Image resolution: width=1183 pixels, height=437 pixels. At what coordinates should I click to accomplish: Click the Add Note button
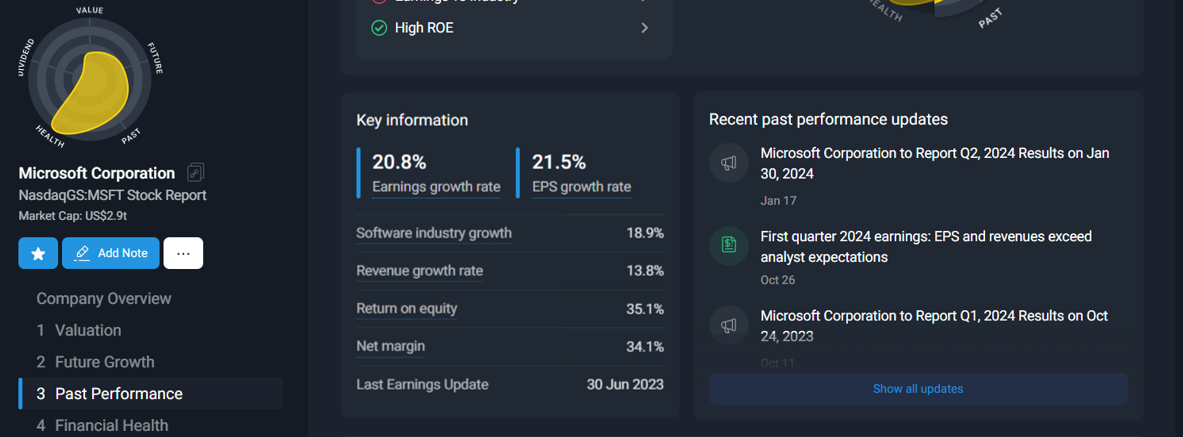[110, 253]
